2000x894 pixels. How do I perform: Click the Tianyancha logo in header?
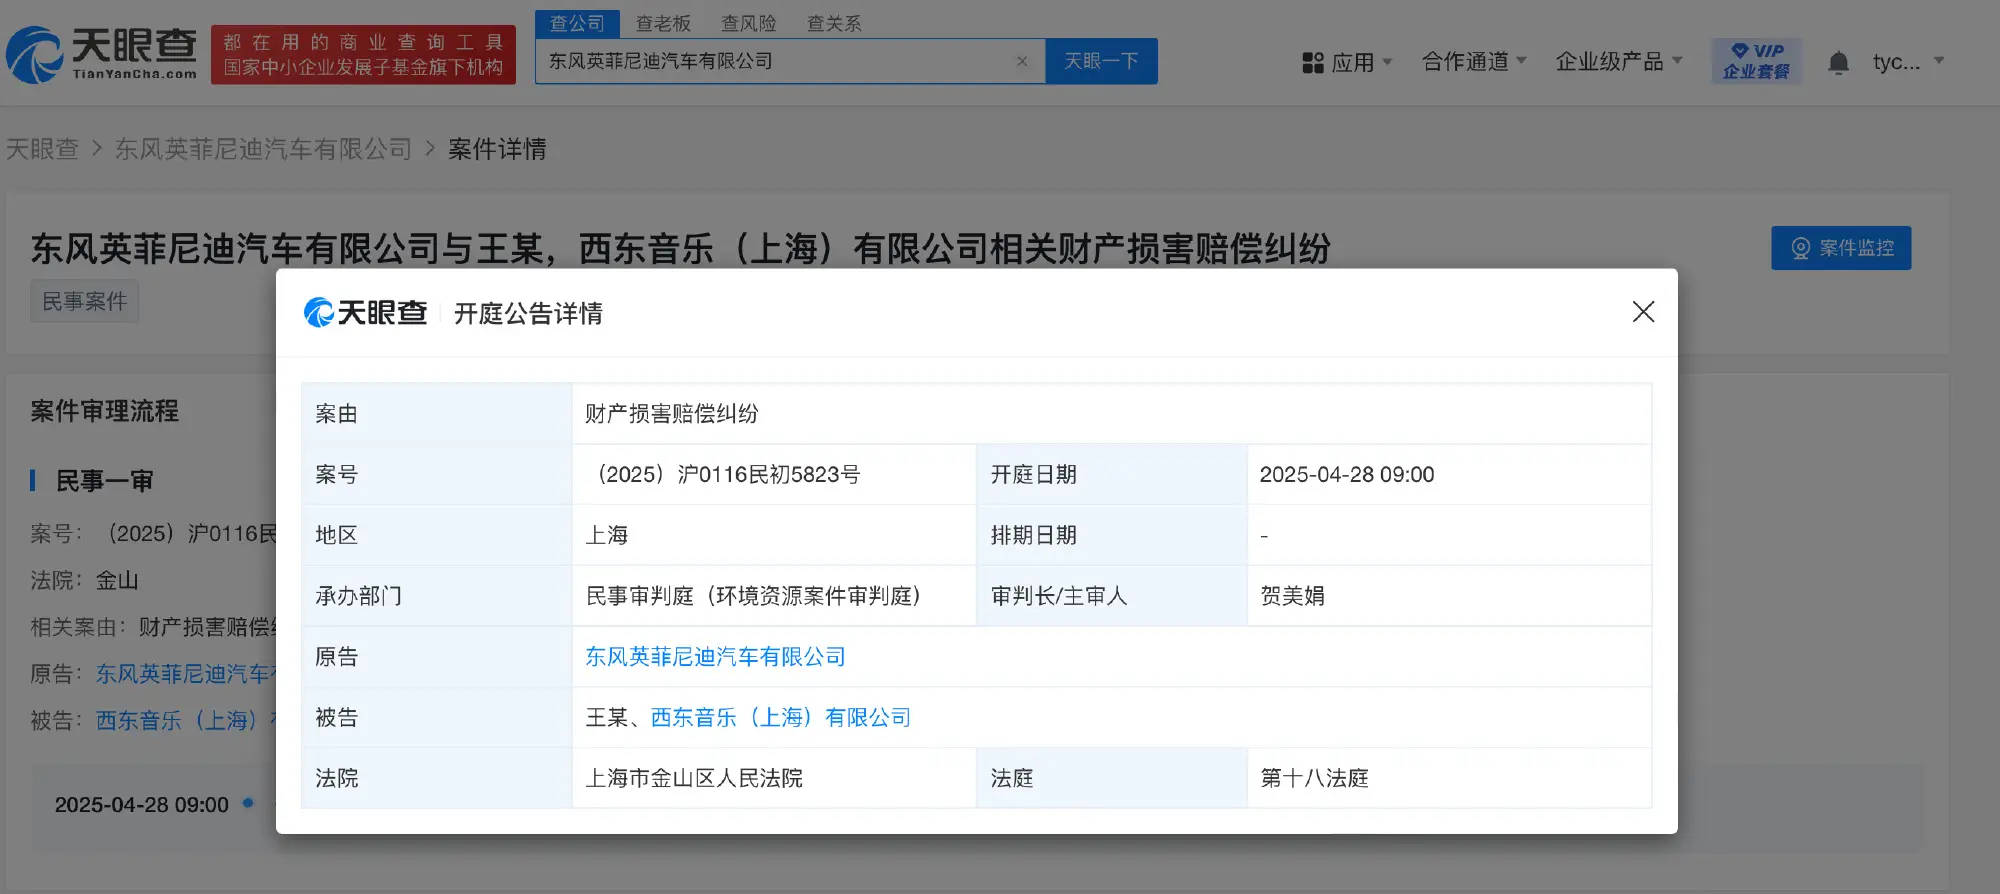pyautogui.click(x=102, y=54)
